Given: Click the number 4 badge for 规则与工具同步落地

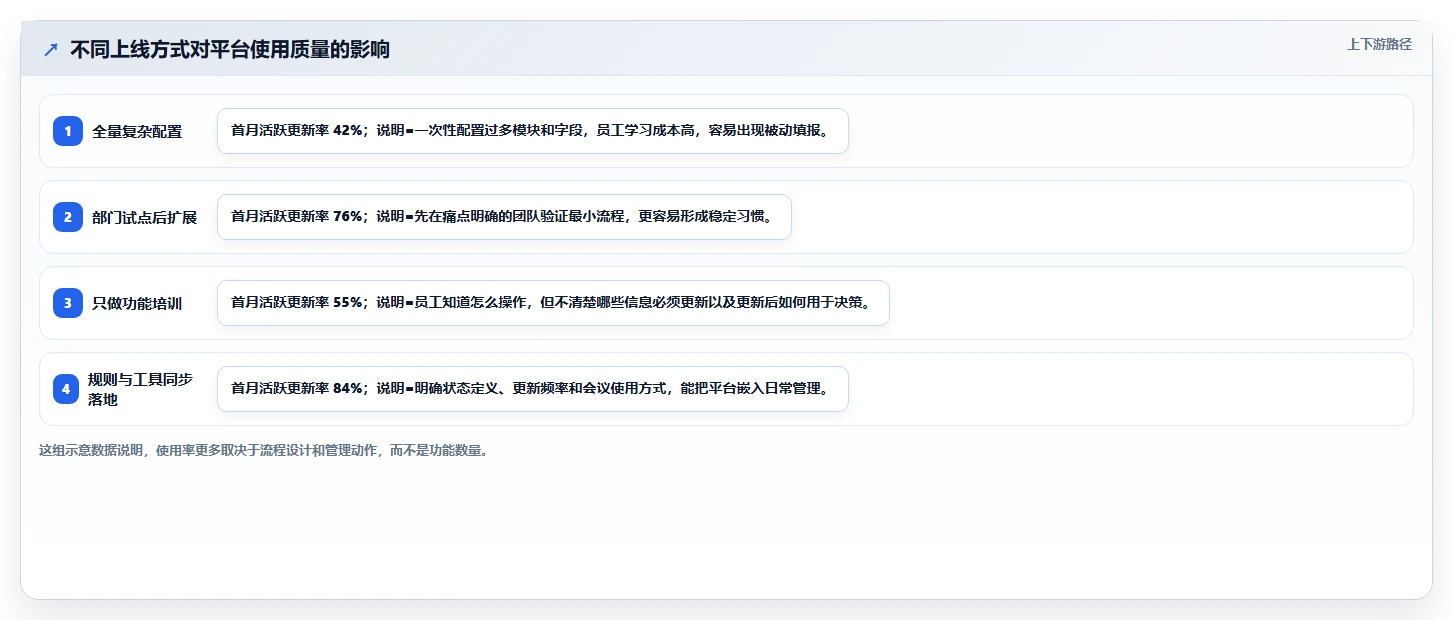Looking at the screenshot, I should pyautogui.click(x=66, y=389).
